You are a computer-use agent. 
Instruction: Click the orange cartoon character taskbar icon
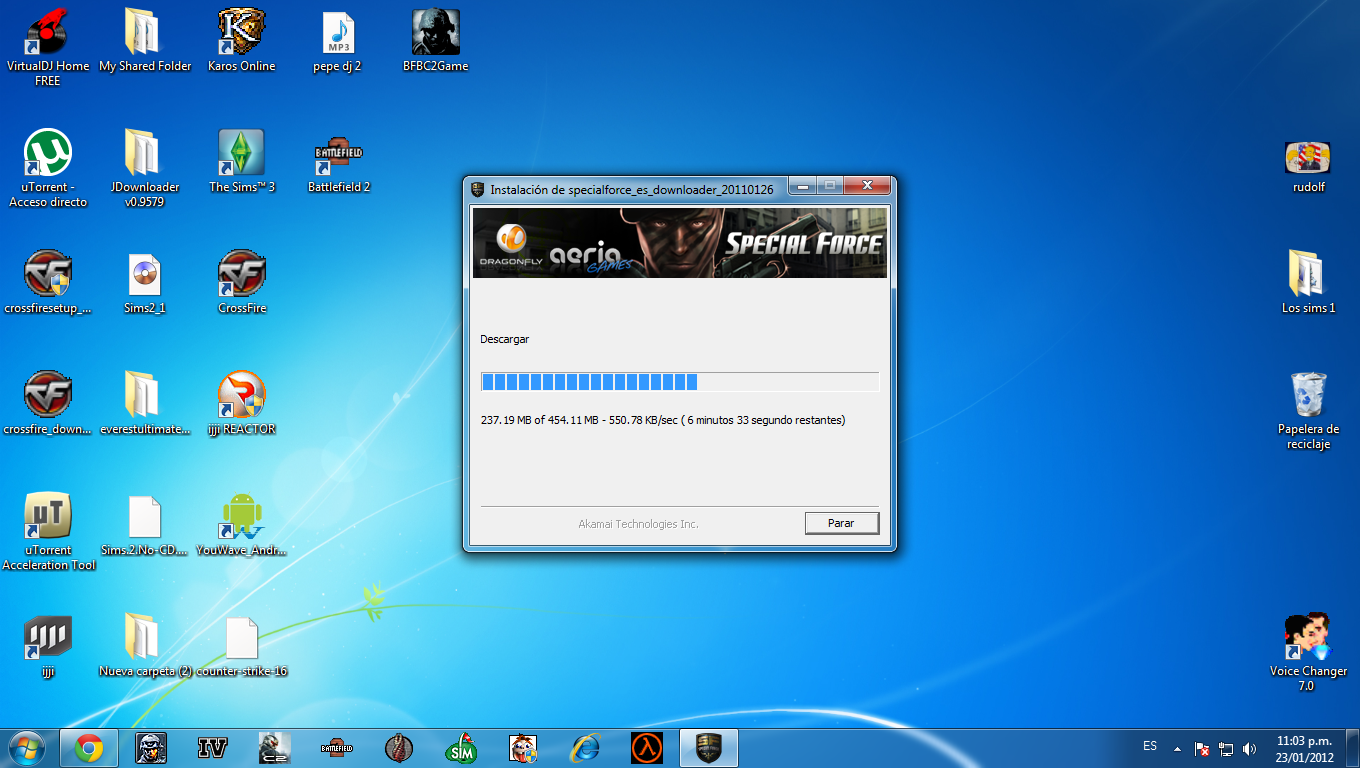(523, 748)
